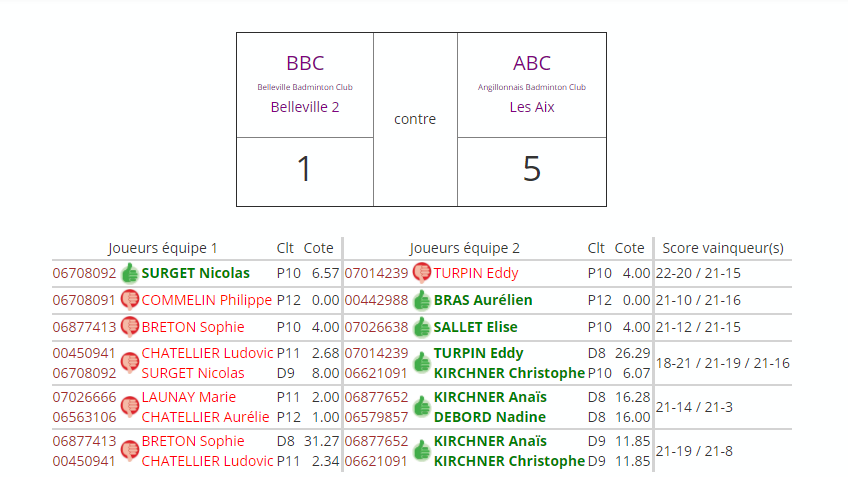Click green thumbs-up beside SURGET Nicolas
848x477 pixels.
coord(130,273)
